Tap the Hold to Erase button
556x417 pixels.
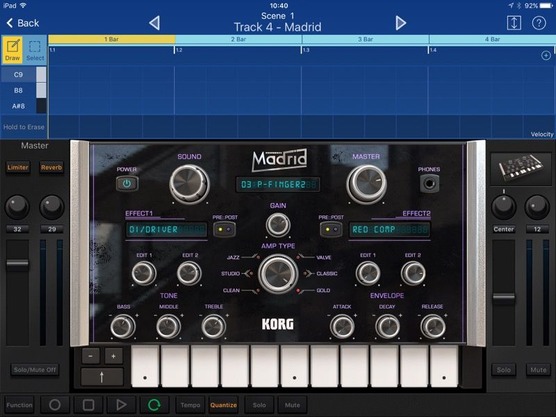[x=23, y=127]
